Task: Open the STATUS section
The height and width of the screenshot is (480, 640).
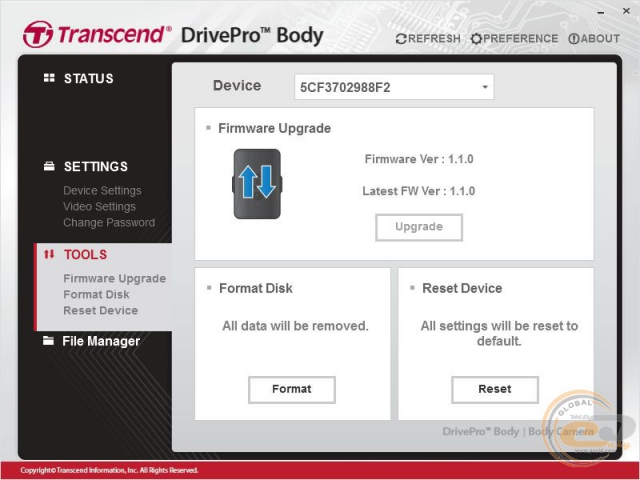Action: point(89,78)
